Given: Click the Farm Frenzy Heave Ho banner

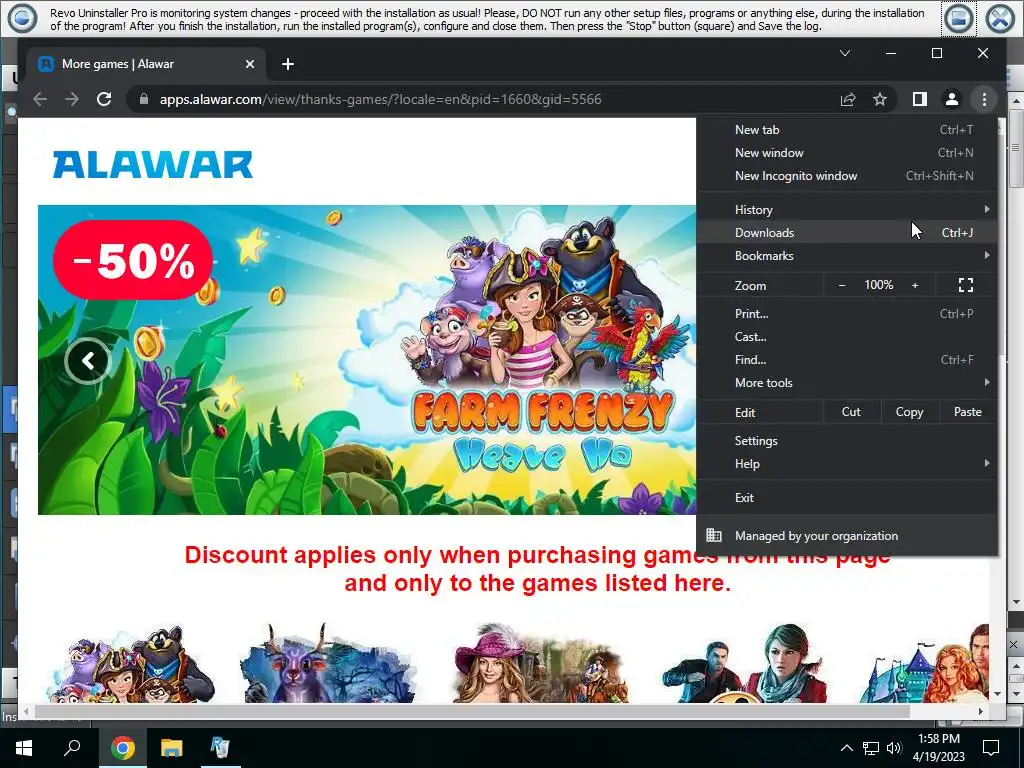Looking at the screenshot, I should [x=366, y=360].
